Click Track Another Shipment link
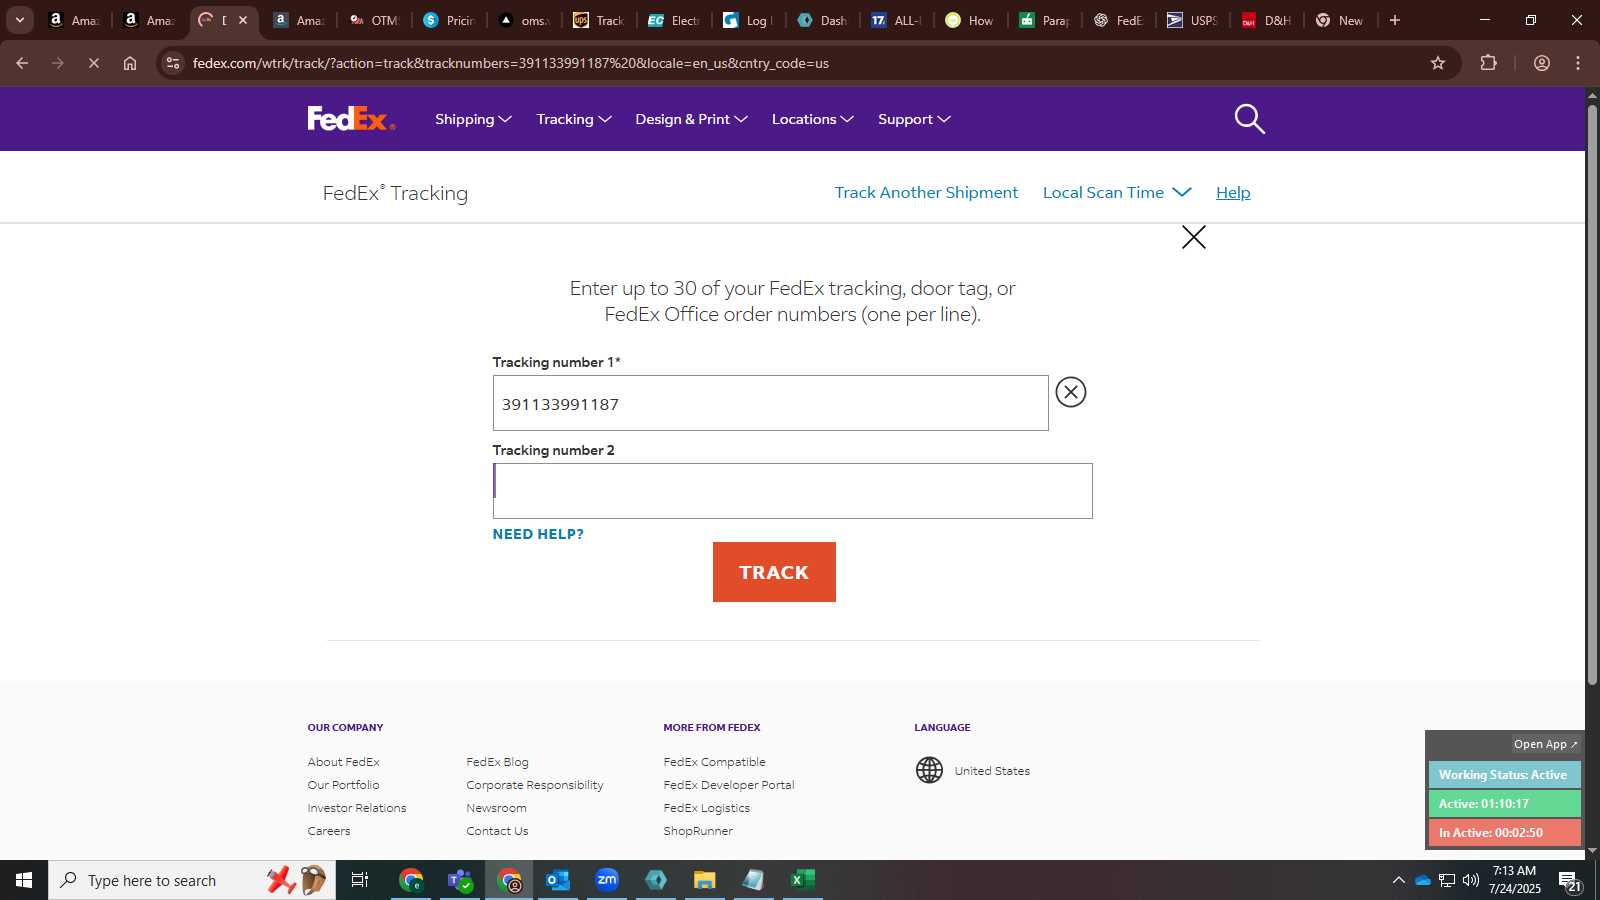The width and height of the screenshot is (1600, 900). pos(926,192)
